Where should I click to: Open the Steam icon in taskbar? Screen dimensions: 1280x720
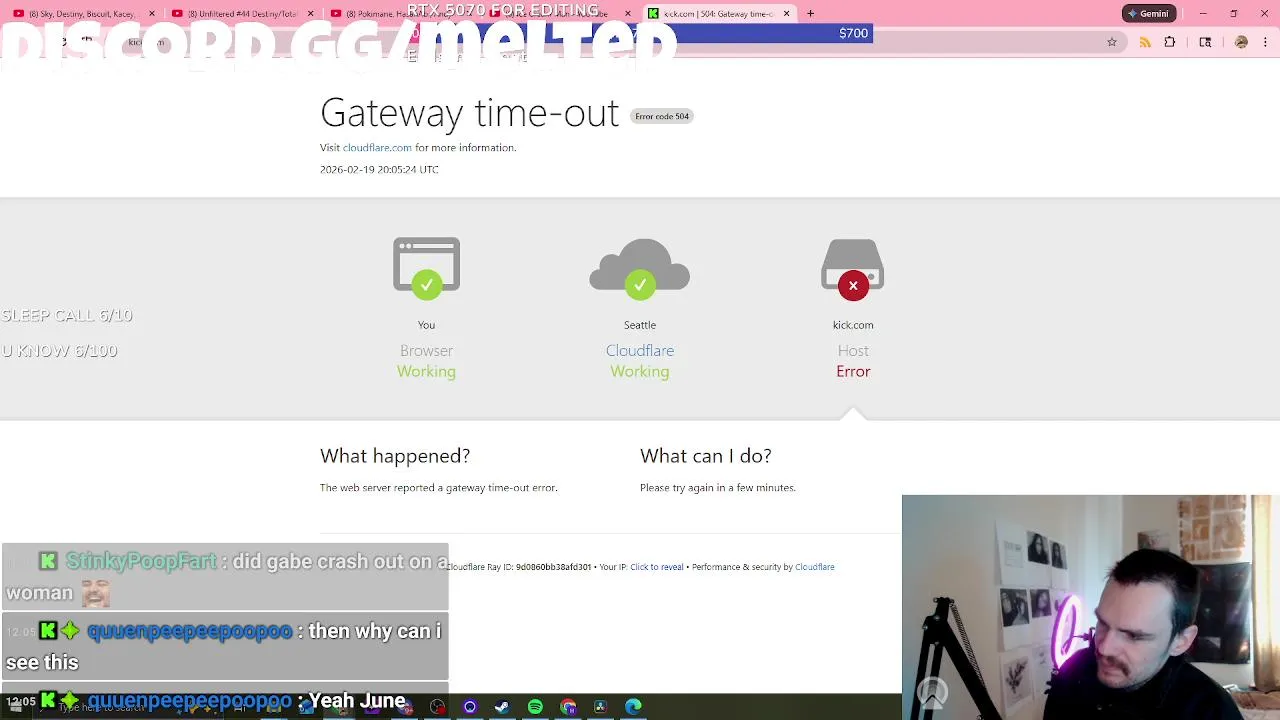[502, 707]
